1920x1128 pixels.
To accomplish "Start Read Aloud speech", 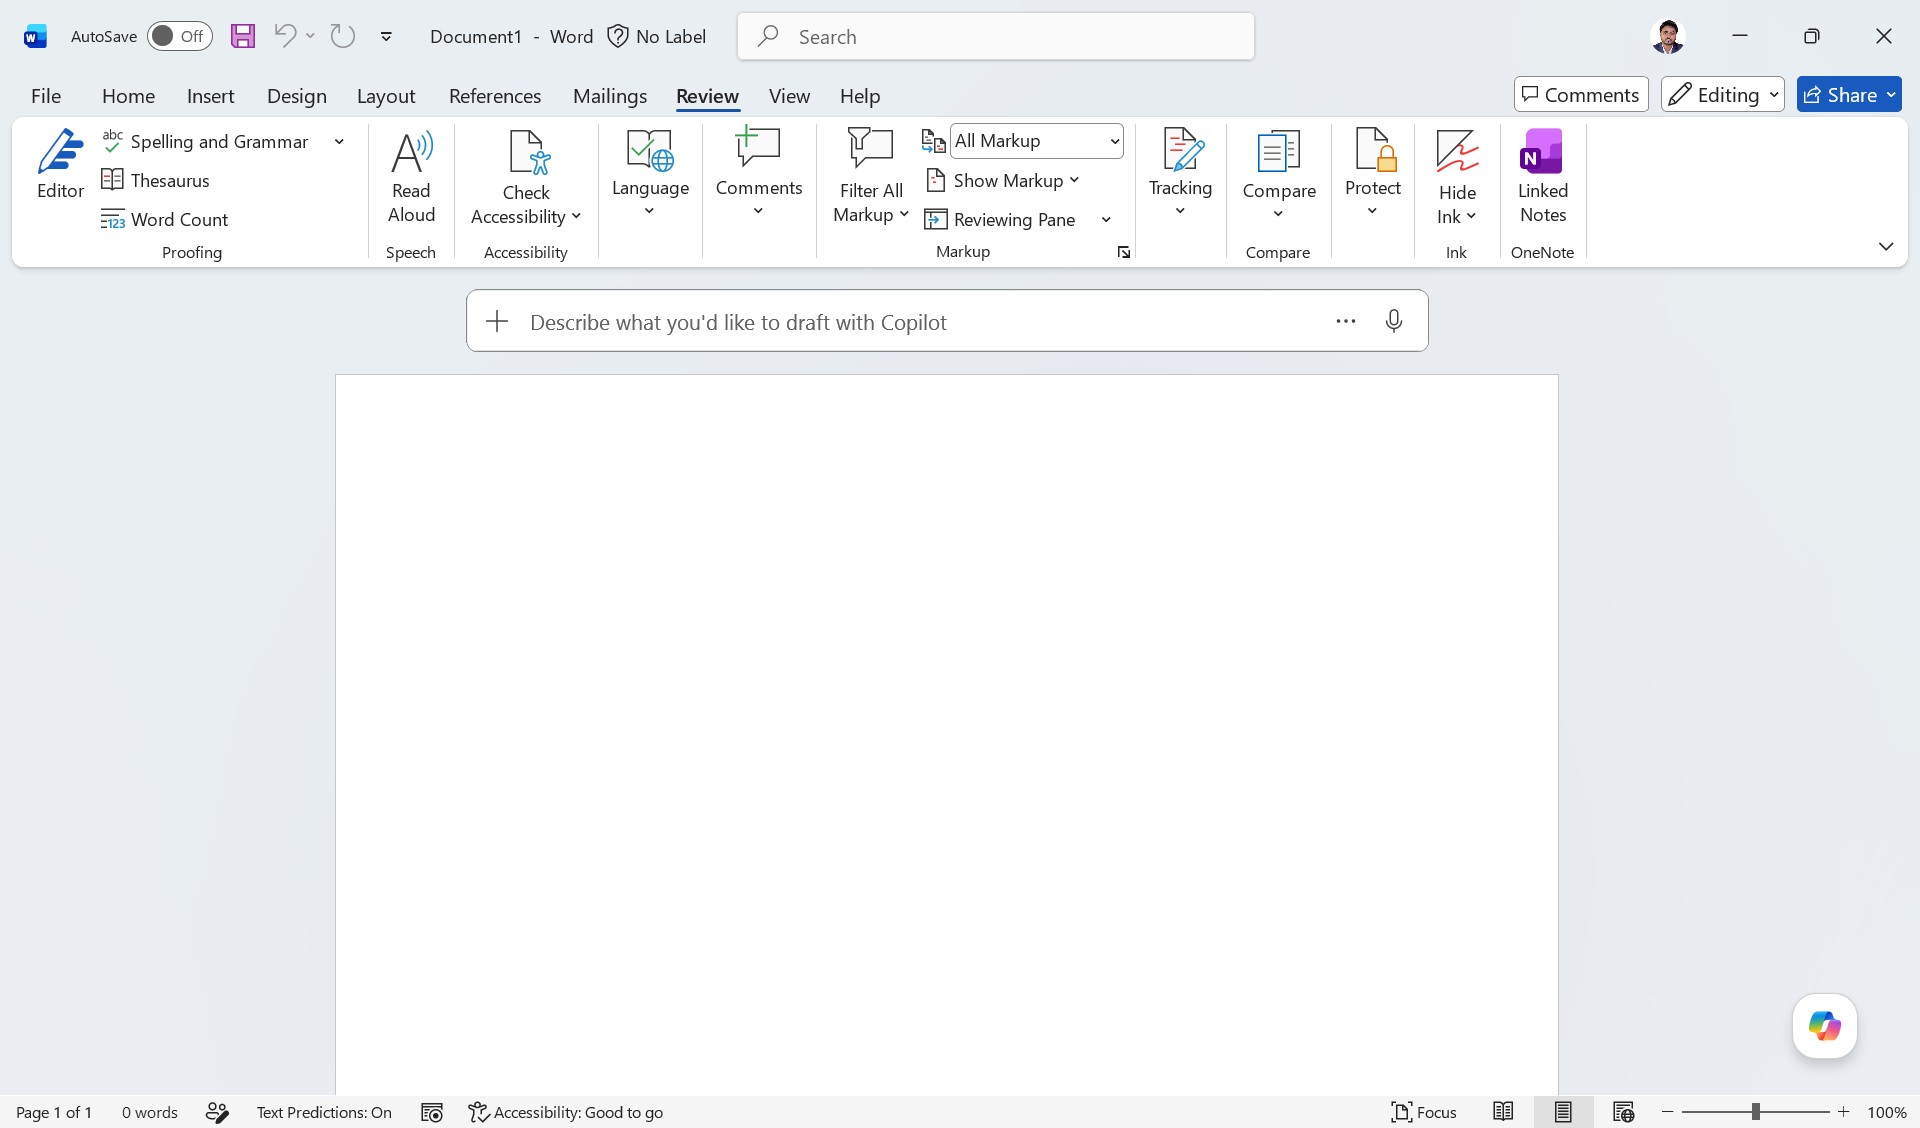I will pos(411,177).
